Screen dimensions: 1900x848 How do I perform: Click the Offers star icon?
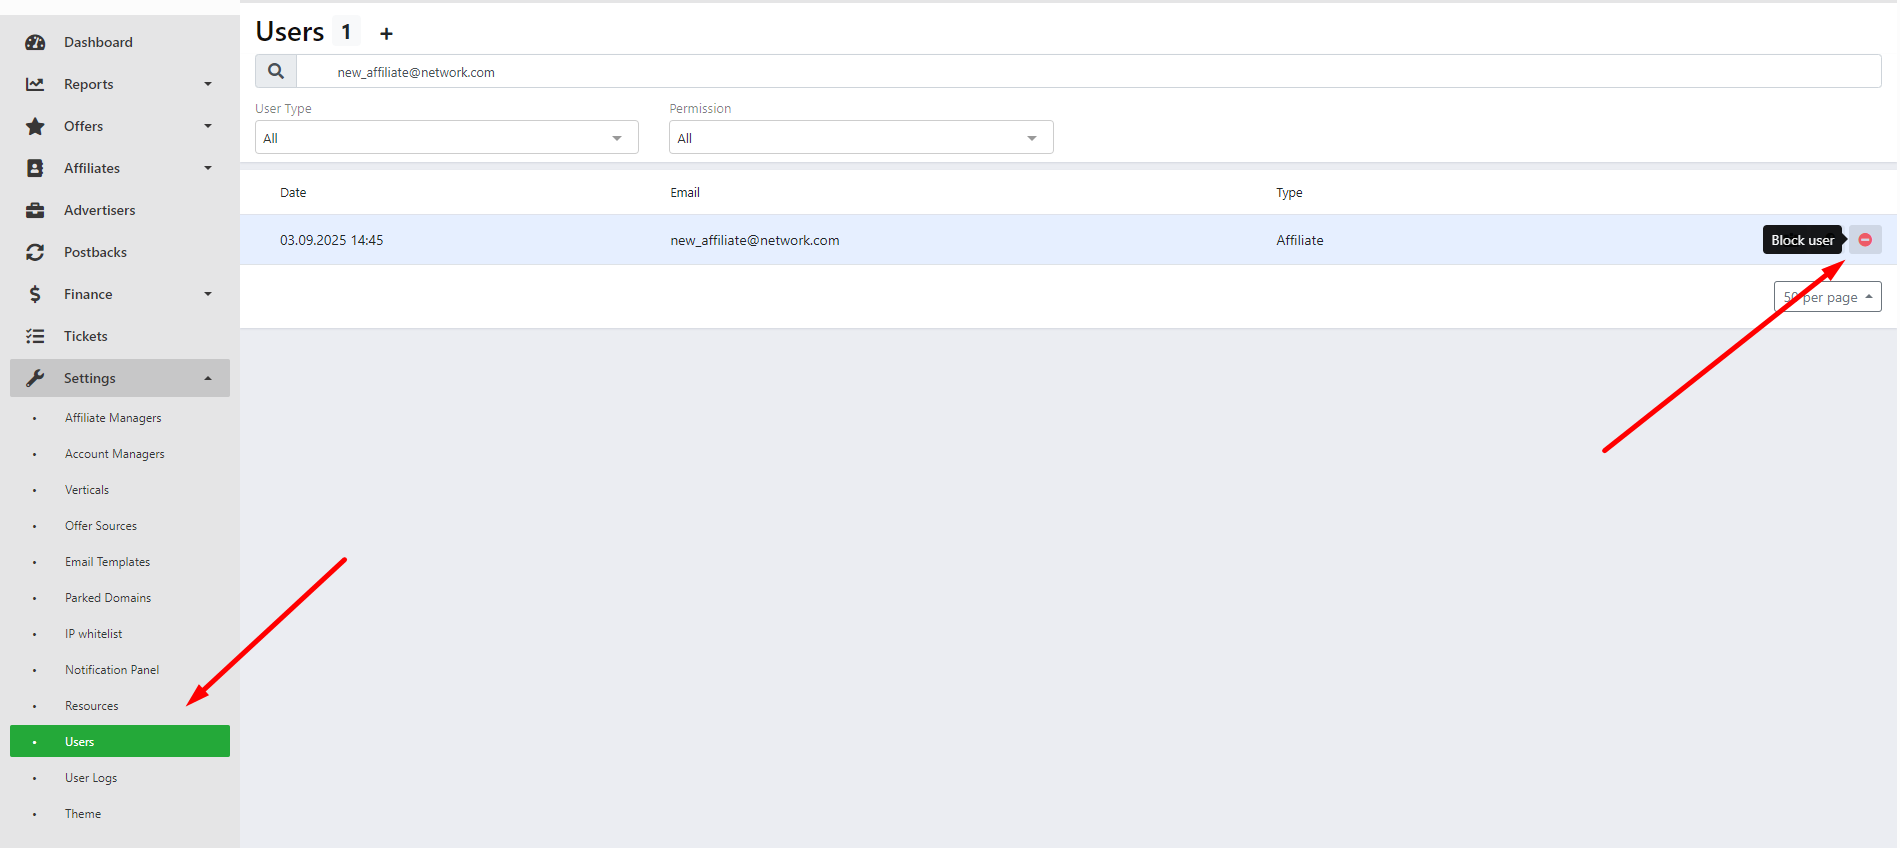35,126
